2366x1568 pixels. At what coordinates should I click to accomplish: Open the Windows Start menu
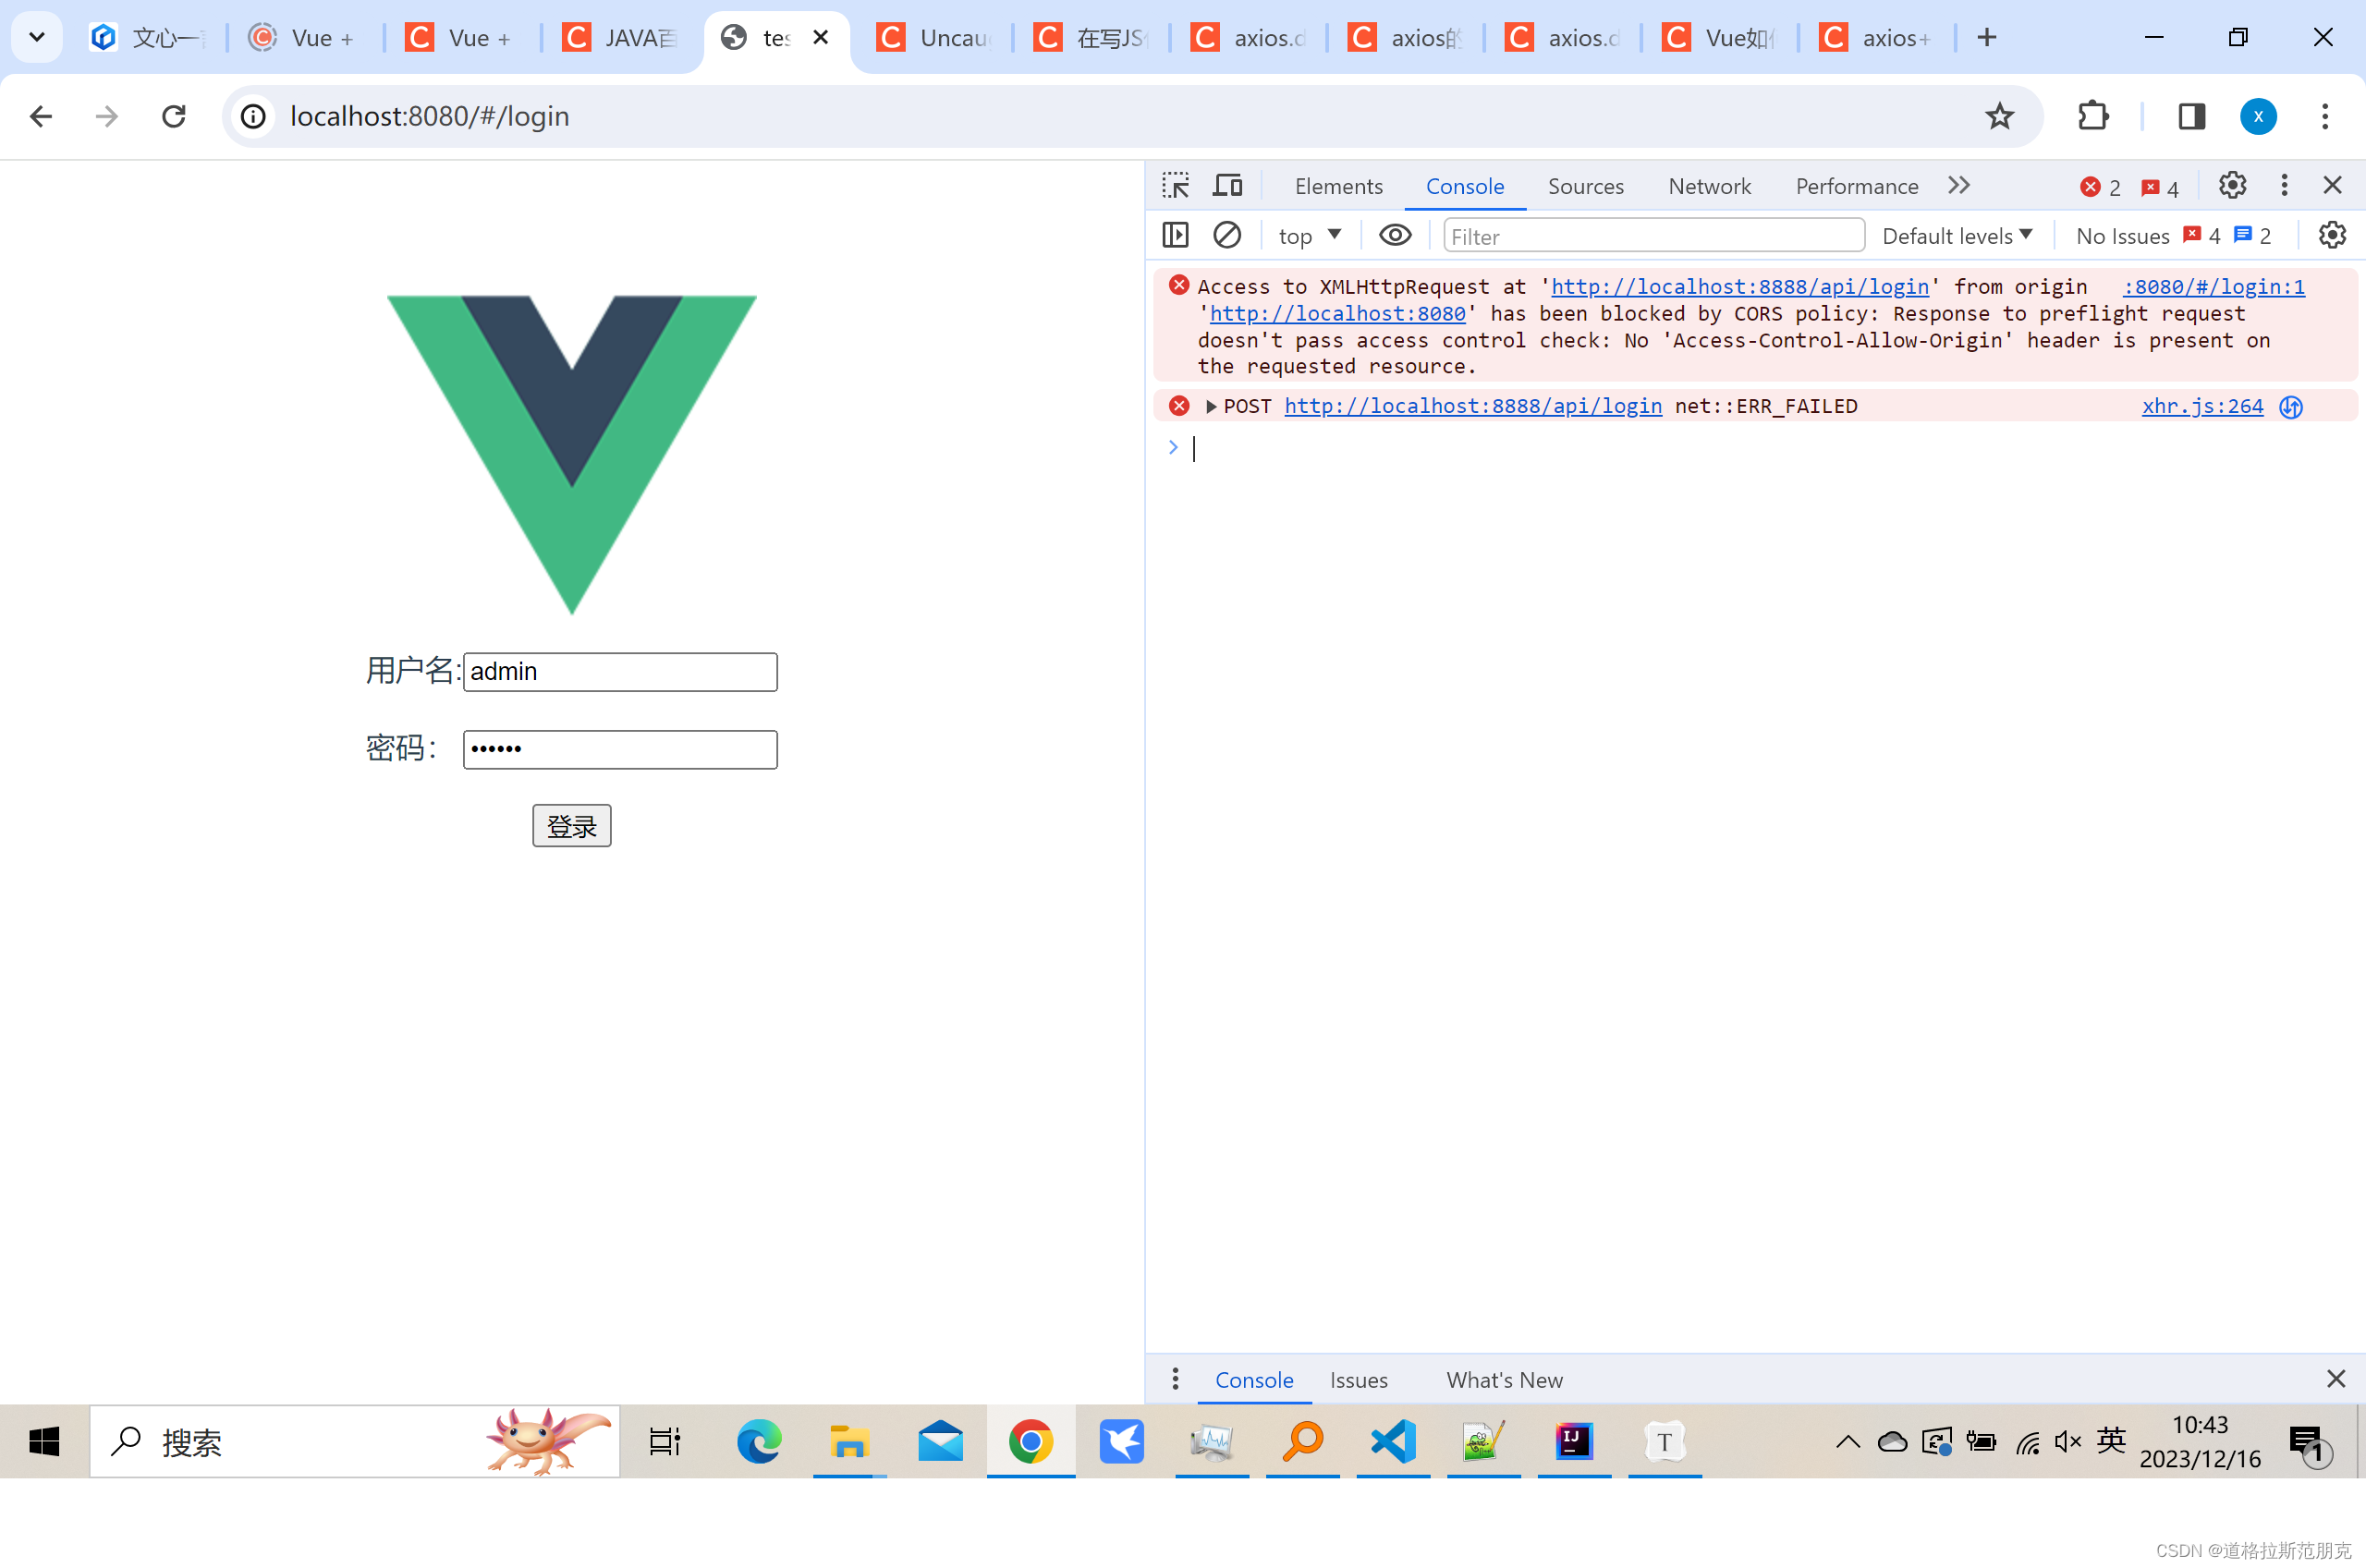pyautogui.click(x=45, y=1441)
